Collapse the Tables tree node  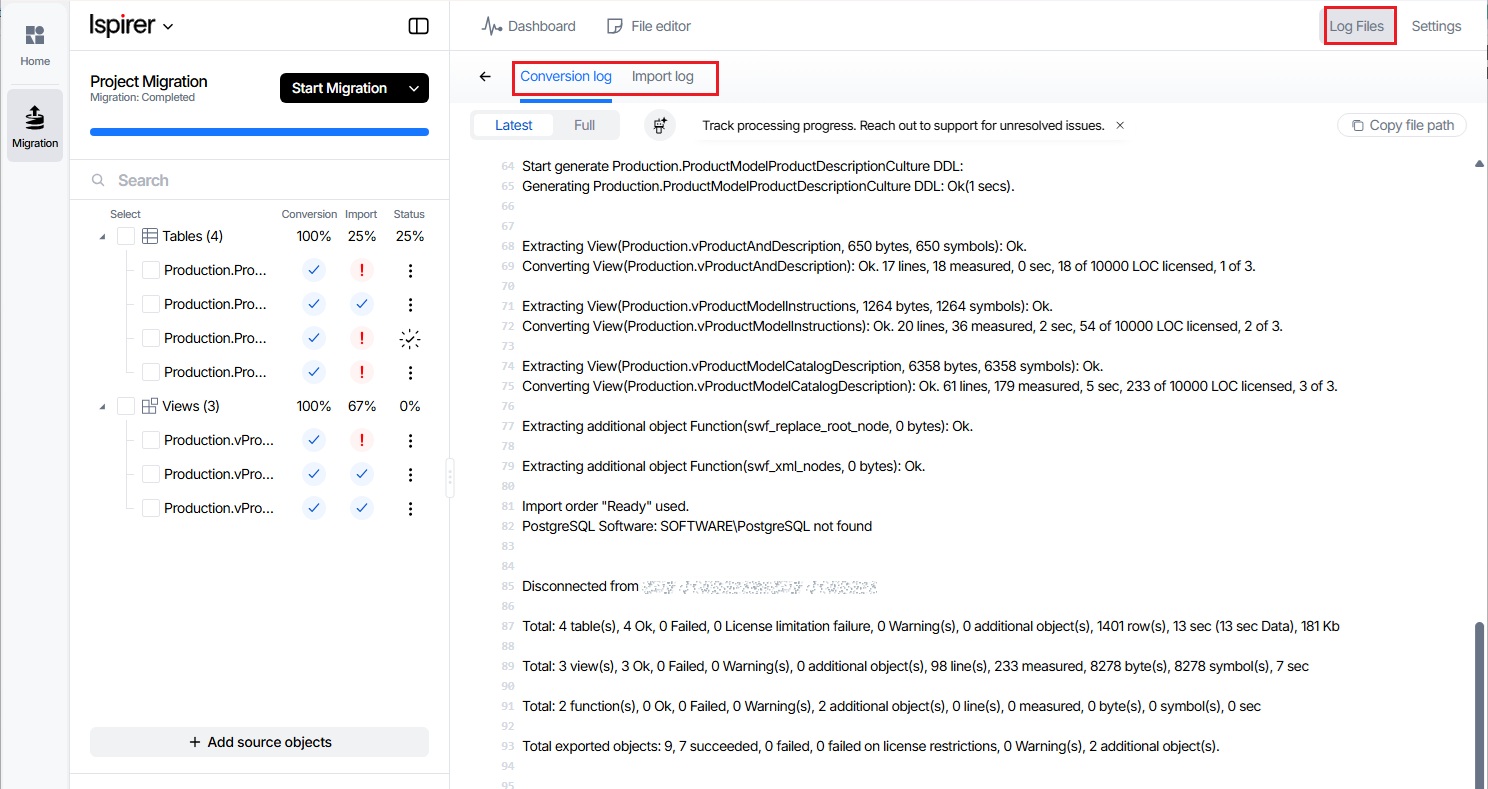tap(102, 237)
